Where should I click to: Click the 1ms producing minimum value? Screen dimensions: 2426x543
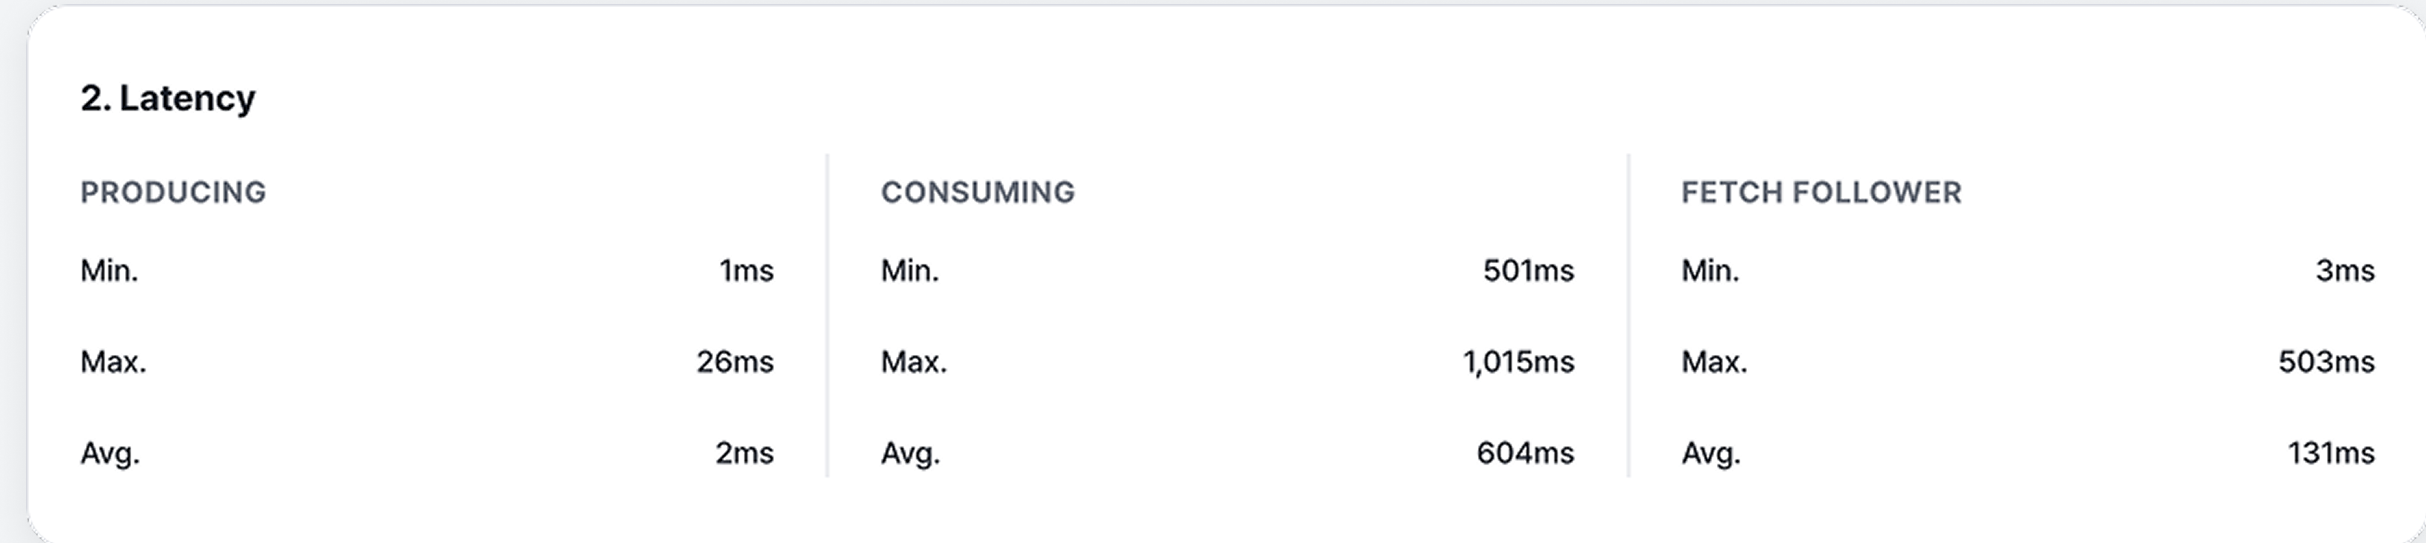pos(746,271)
